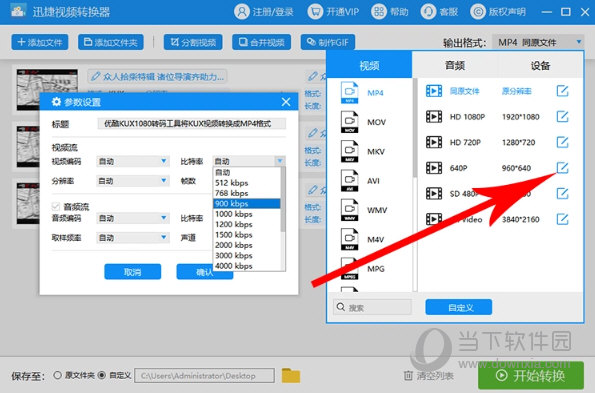The width and height of the screenshot is (595, 393).
Task: Switch to the 设备 tab
Action: [540, 65]
